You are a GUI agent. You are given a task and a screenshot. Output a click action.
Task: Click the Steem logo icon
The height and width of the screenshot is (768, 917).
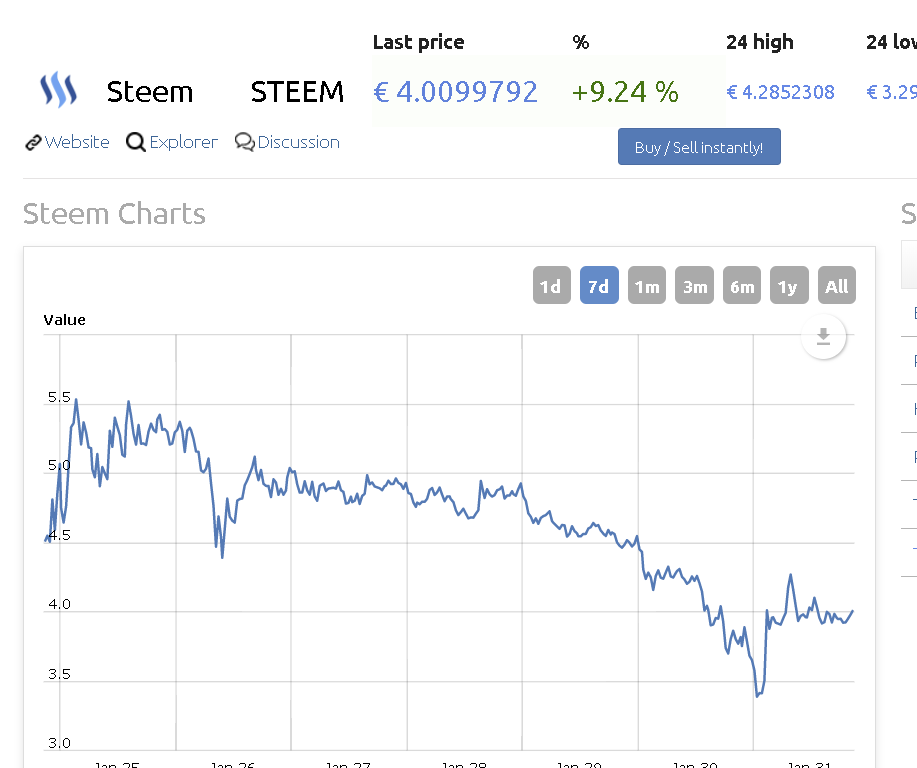pyautogui.click(x=57, y=89)
